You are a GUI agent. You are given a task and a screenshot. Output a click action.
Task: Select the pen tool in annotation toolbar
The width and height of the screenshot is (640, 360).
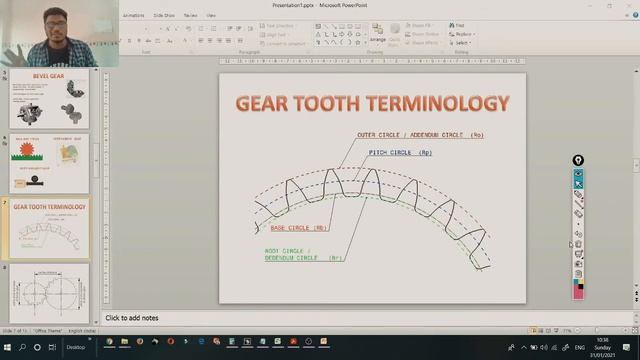[578, 194]
